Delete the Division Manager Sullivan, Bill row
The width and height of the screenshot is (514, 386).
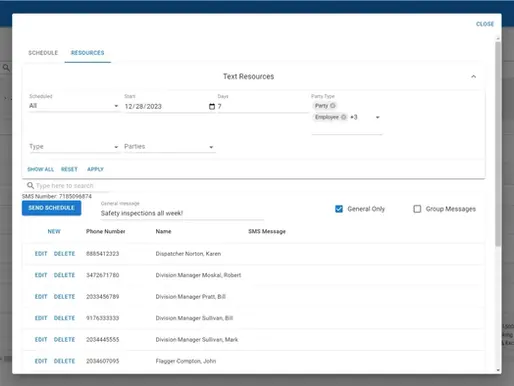64,318
